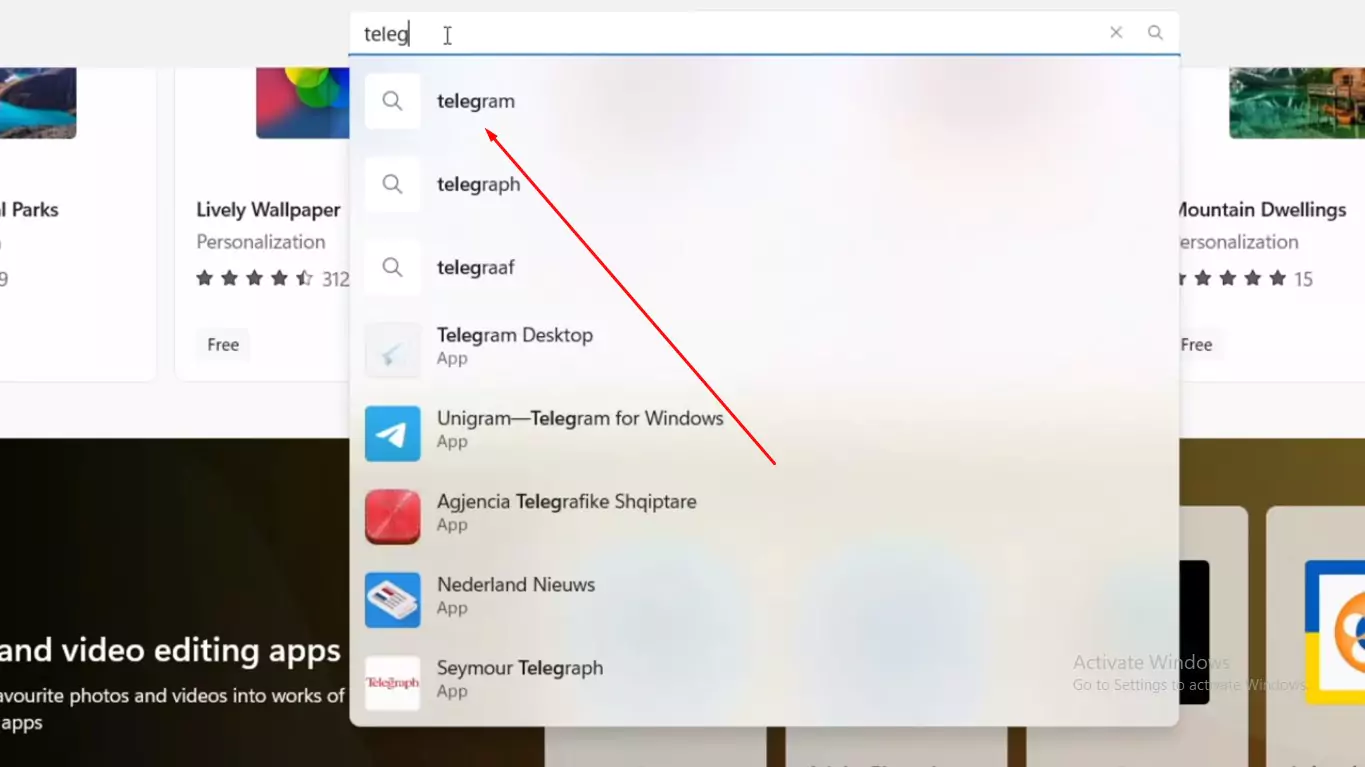
Task: Open the Mountain Dwellings theme card
Action: click(1272, 225)
